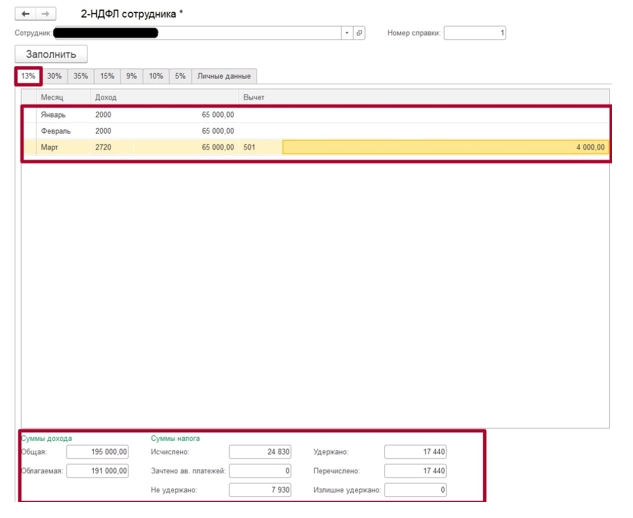Open the Личные данные tab

224,76
